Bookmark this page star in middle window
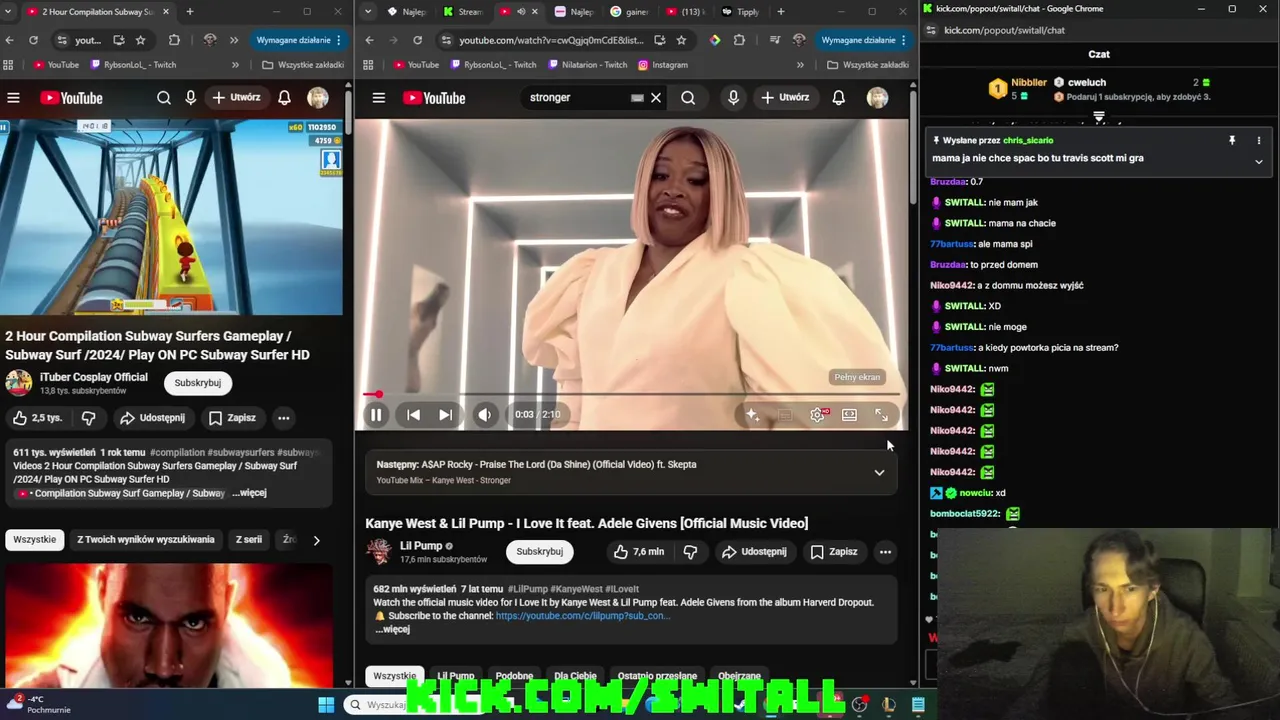Screen dimensions: 1280x720 (x=681, y=40)
